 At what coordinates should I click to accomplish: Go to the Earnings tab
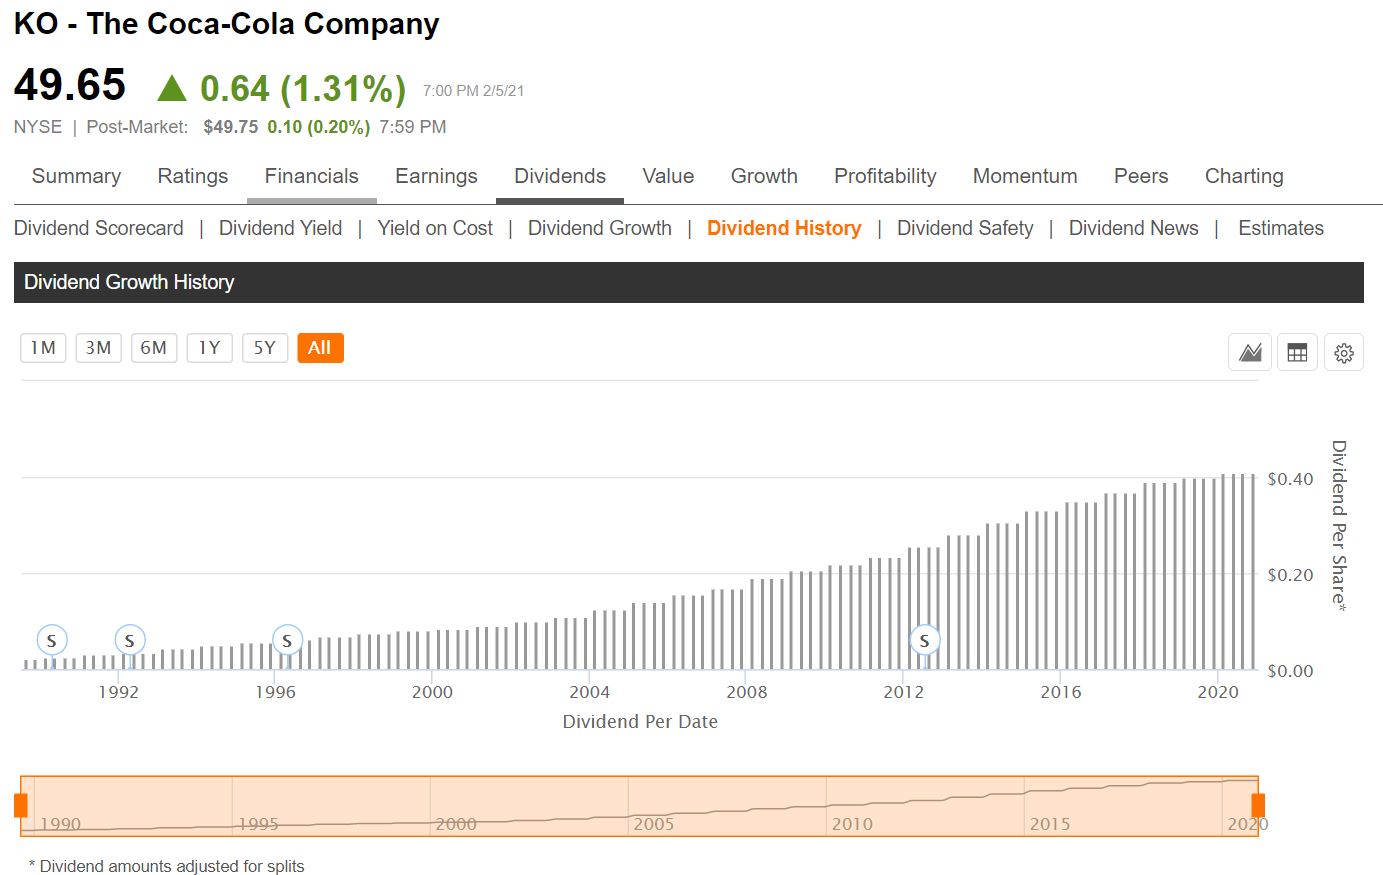point(436,176)
